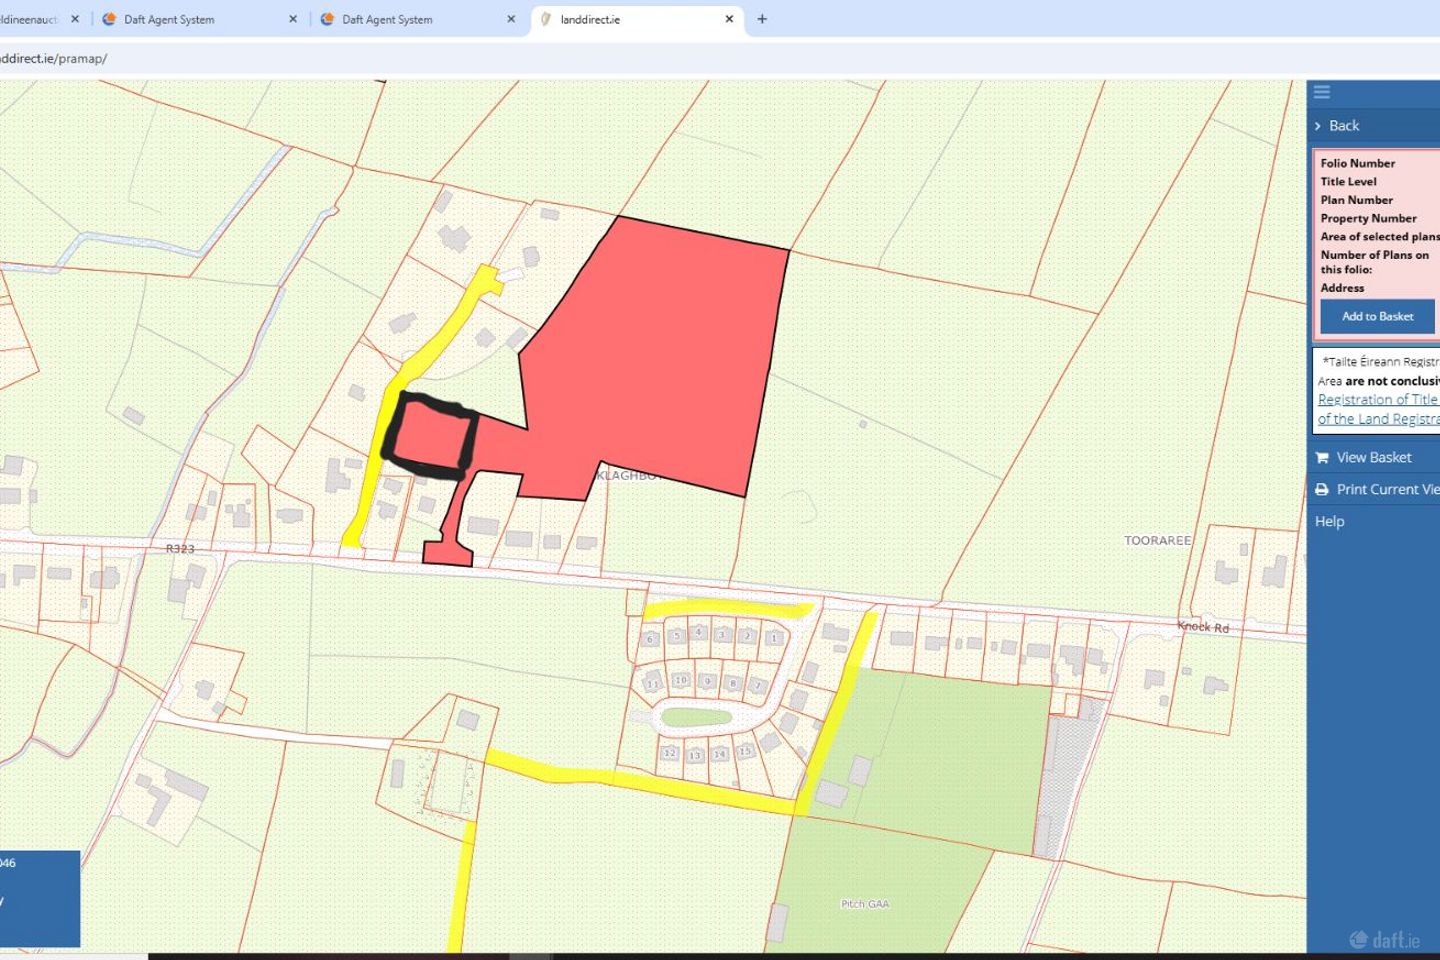This screenshot has width=1440, height=960.
Task: Open a new browser tab with the plus icon
Action: click(x=762, y=19)
